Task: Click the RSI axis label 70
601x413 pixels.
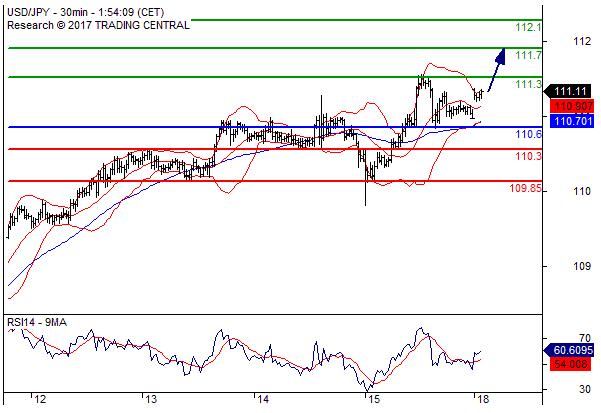Action: [x=585, y=338]
